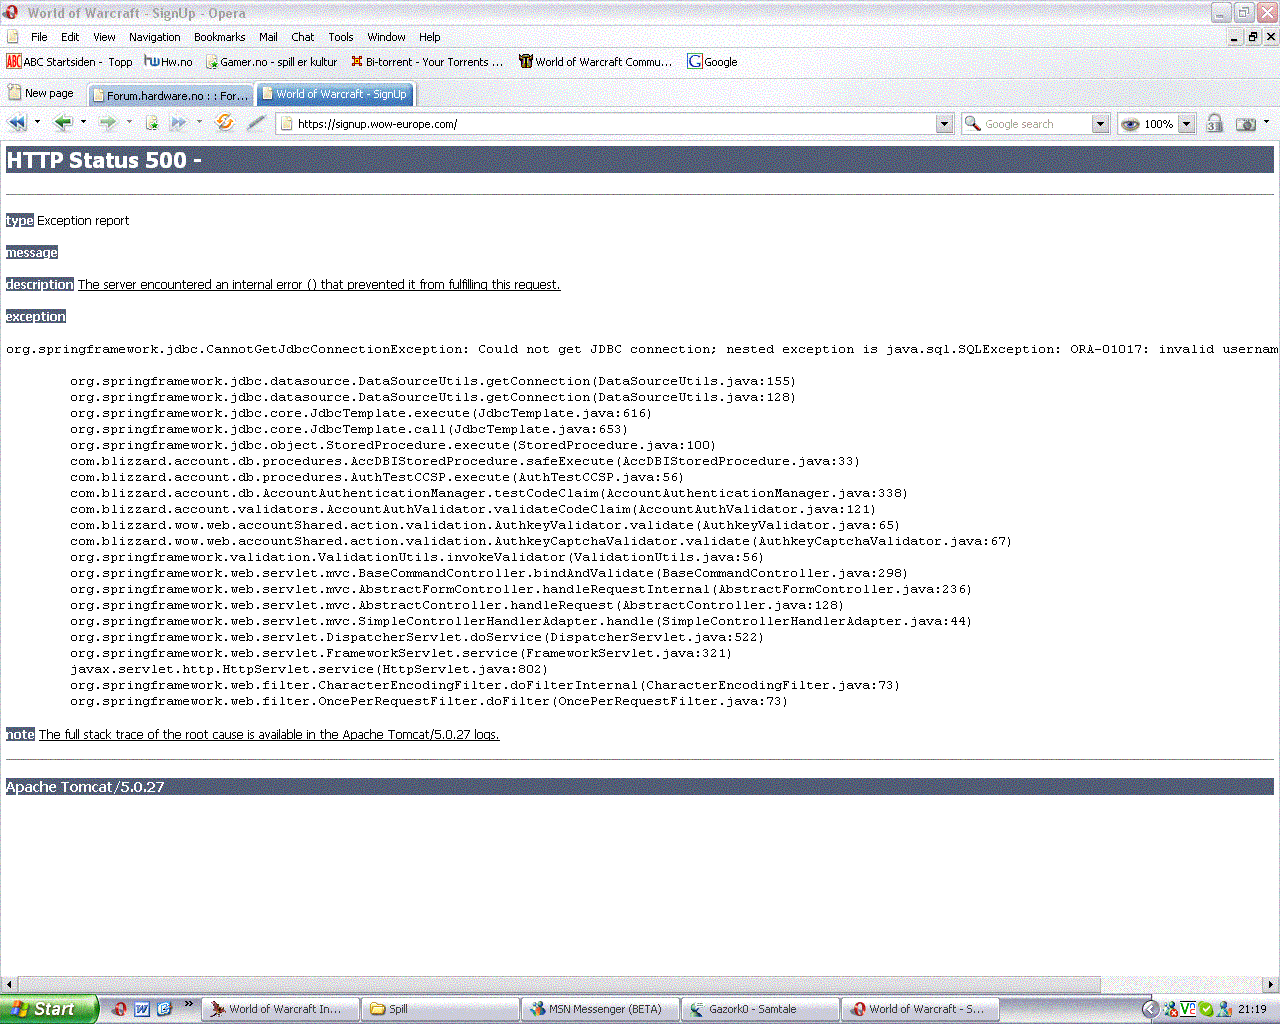Launch Opera from the quick launch bar
The height and width of the screenshot is (1024, 1280).
click(119, 1009)
